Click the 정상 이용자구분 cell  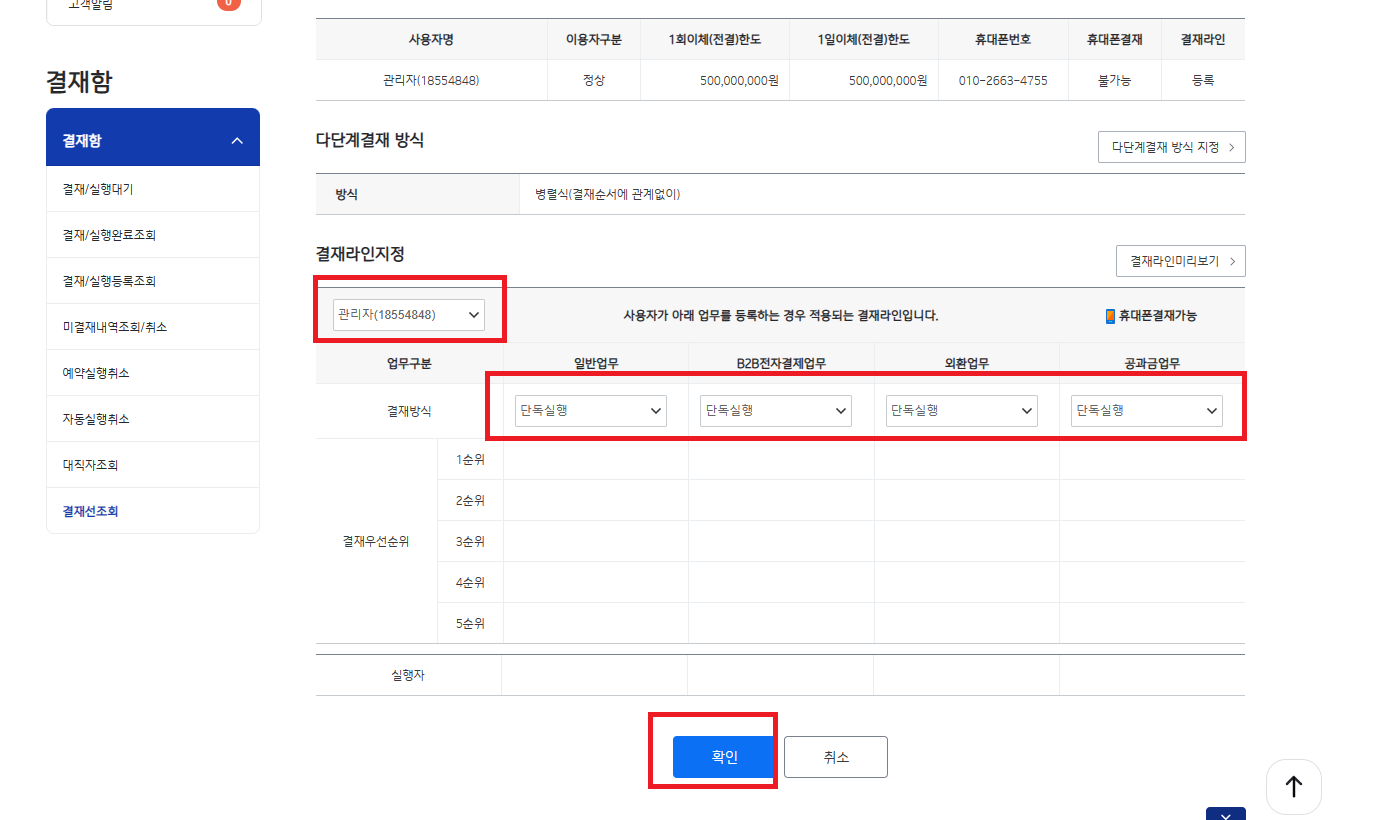coord(594,80)
